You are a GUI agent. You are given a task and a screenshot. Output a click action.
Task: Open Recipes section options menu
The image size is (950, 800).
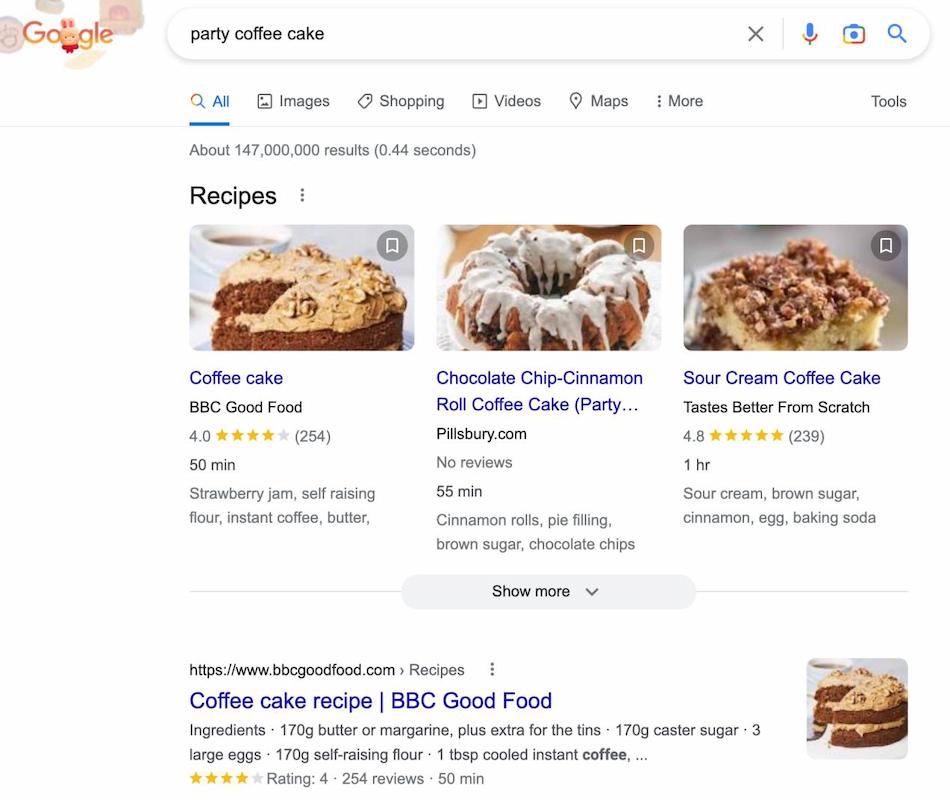[x=302, y=196]
